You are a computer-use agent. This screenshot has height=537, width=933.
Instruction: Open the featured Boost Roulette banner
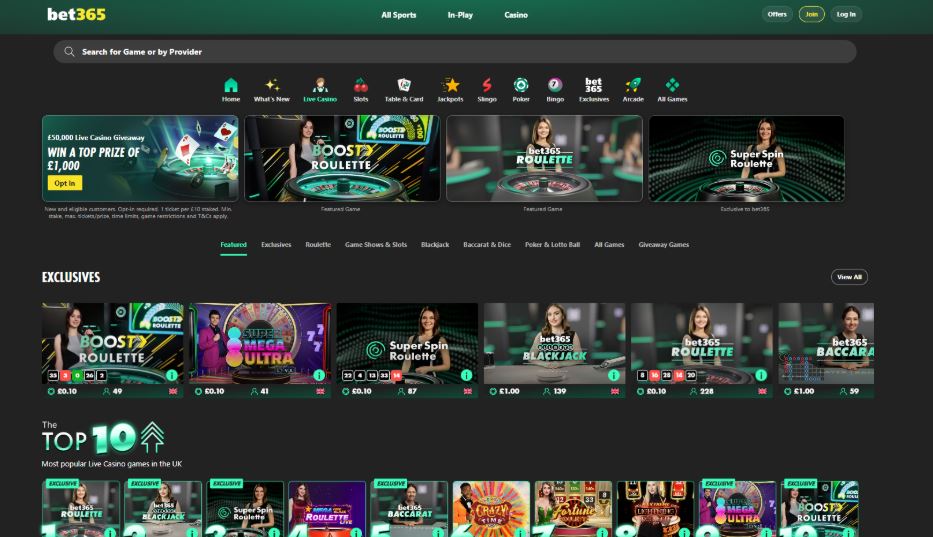(x=342, y=158)
